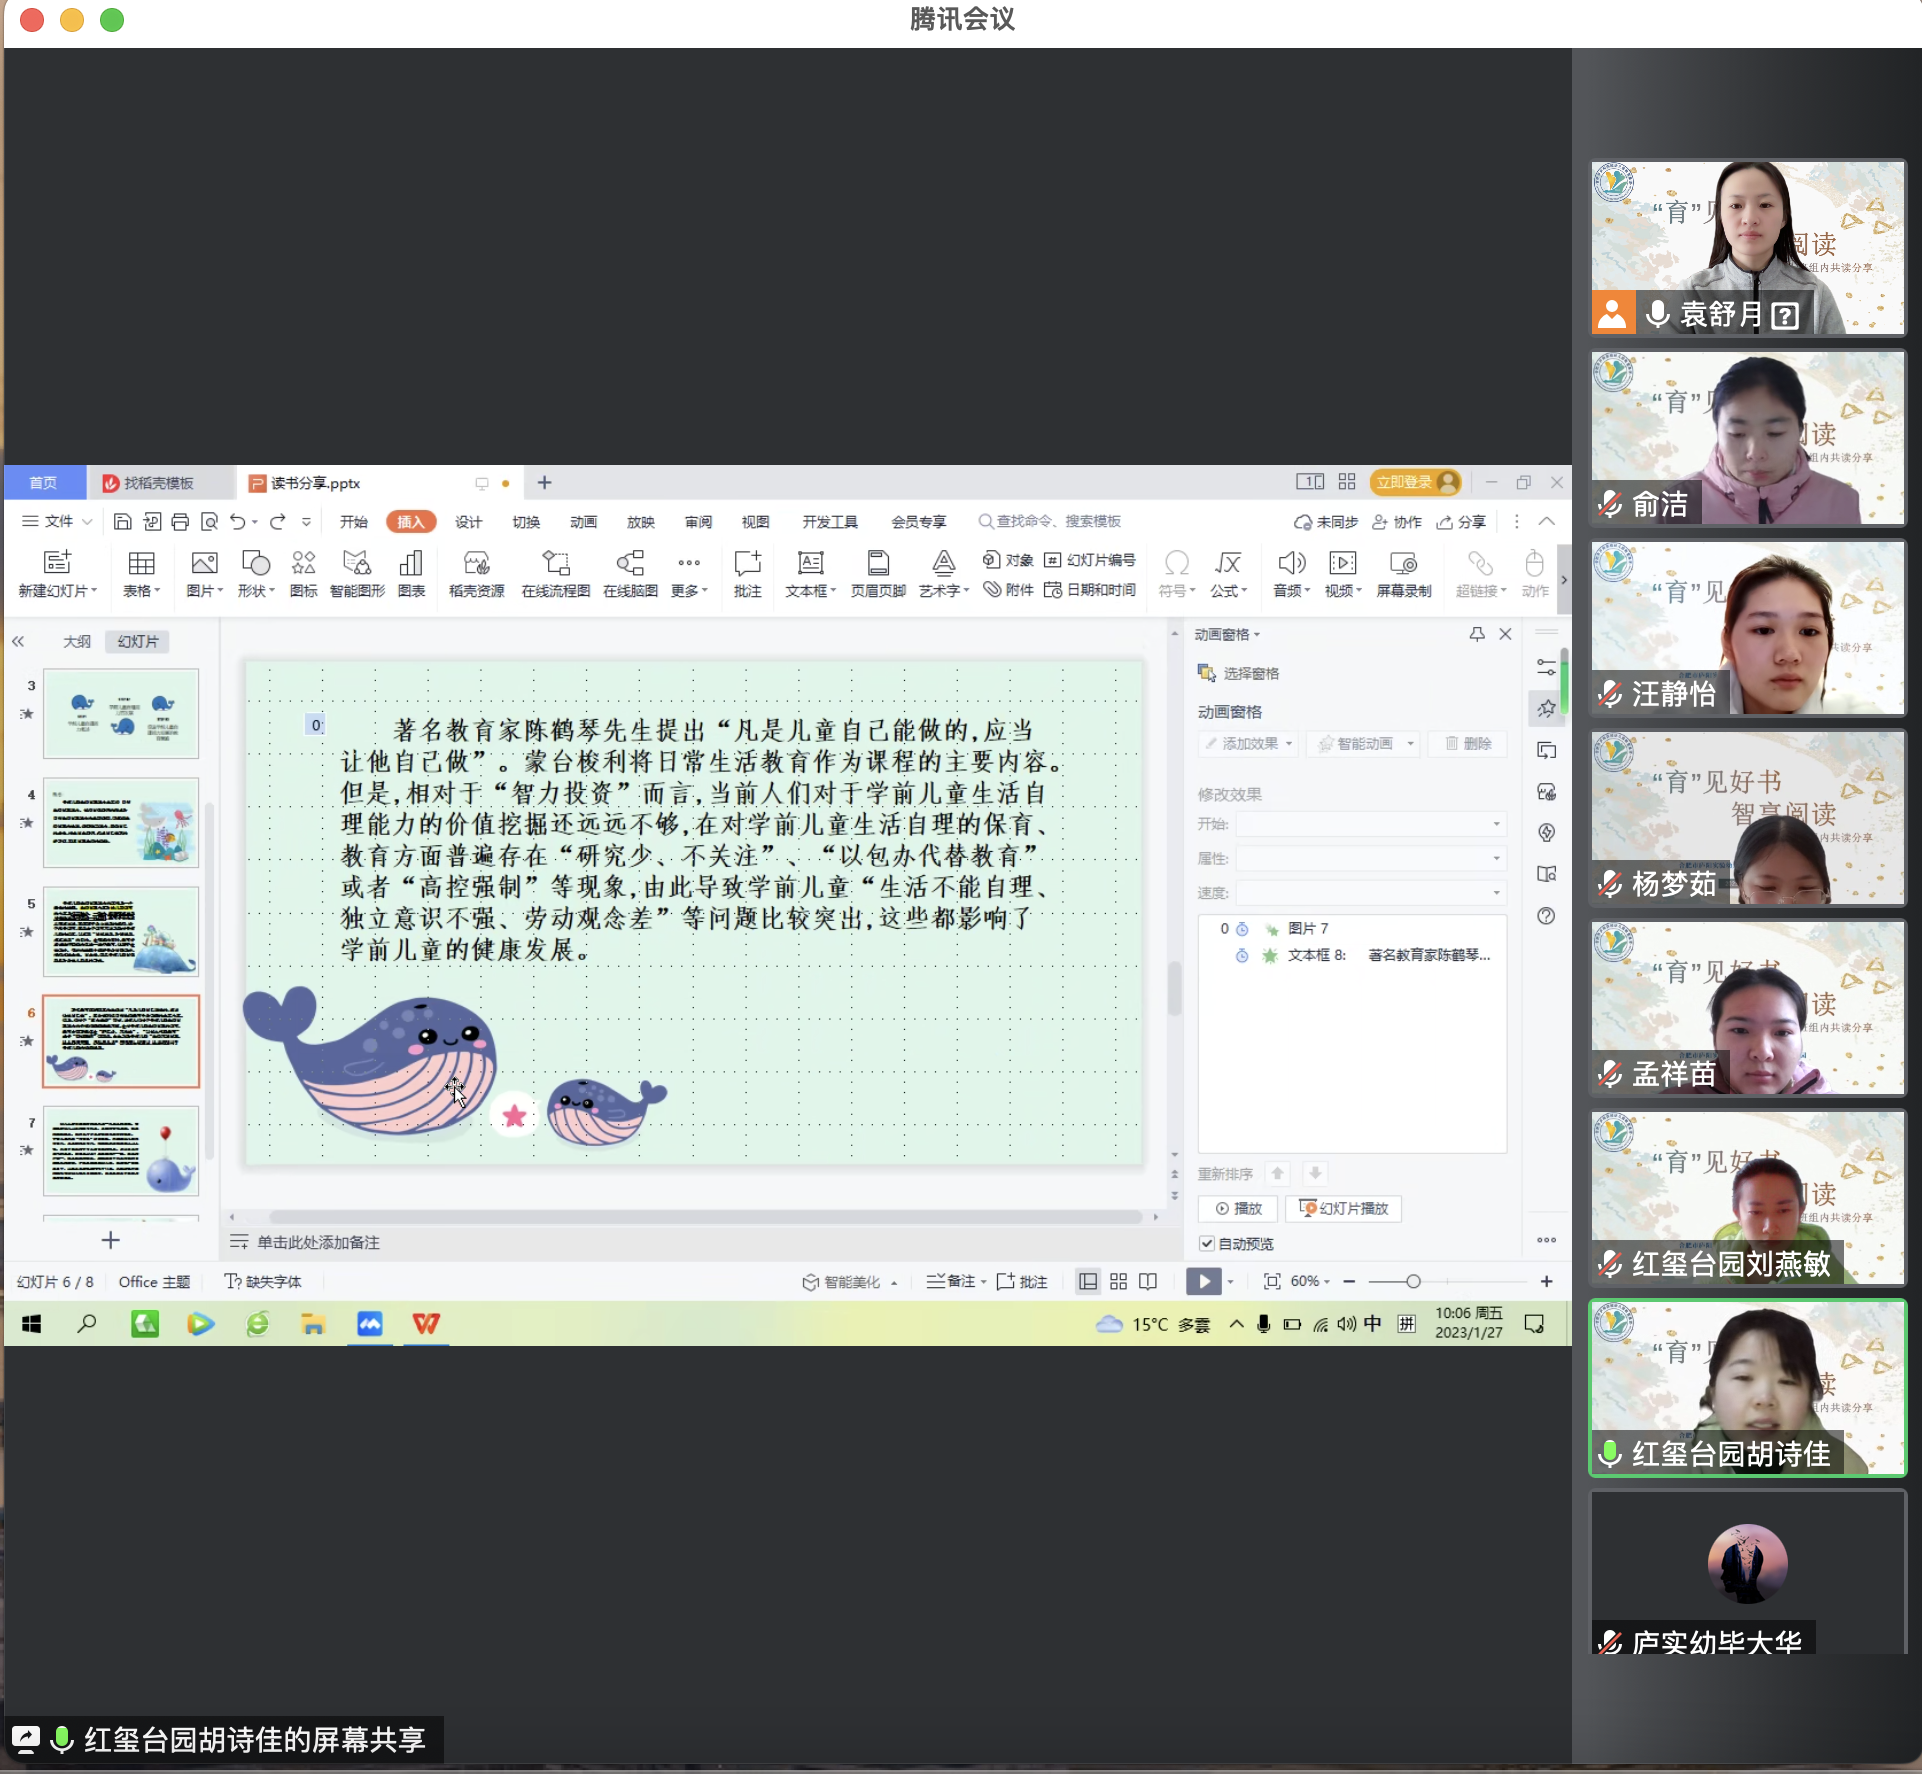Open 在线流程图 online flowchart
The image size is (1922, 1774).
point(555,573)
